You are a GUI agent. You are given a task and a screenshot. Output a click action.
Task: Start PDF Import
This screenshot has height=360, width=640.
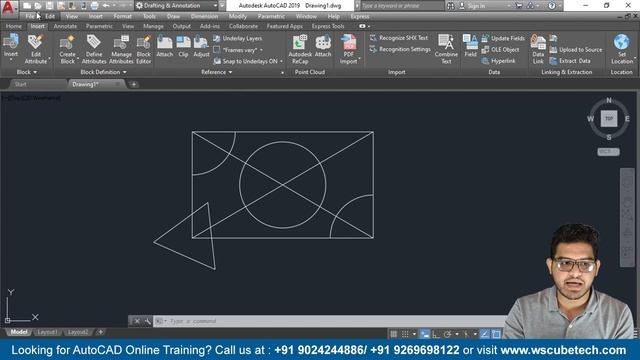[x=349, y=49]
